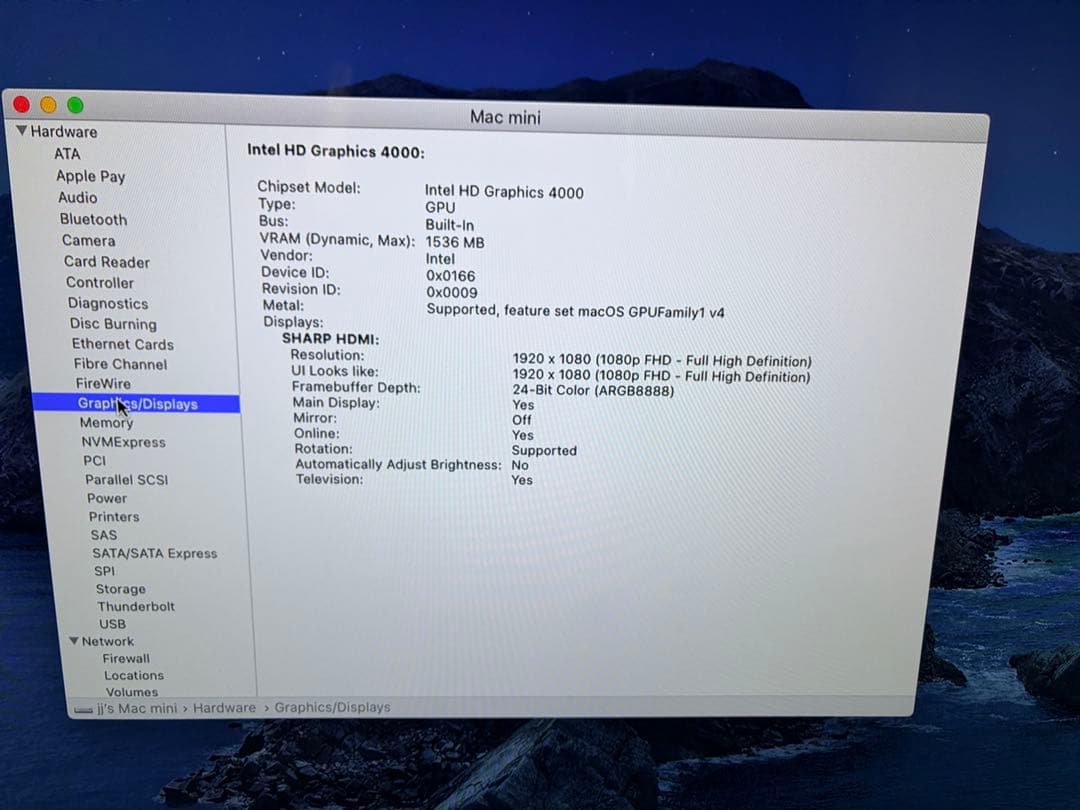Open the Ethernet Cards section
1080x810 pixels.
pyautogui.click(x=122, y=344)
